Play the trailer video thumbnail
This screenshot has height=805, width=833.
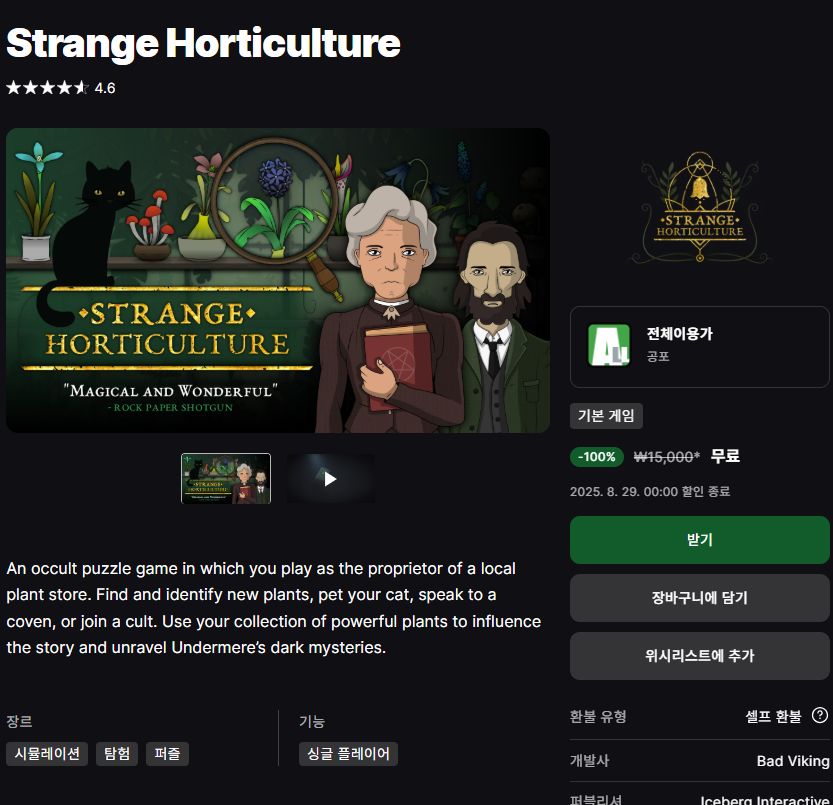330,479
